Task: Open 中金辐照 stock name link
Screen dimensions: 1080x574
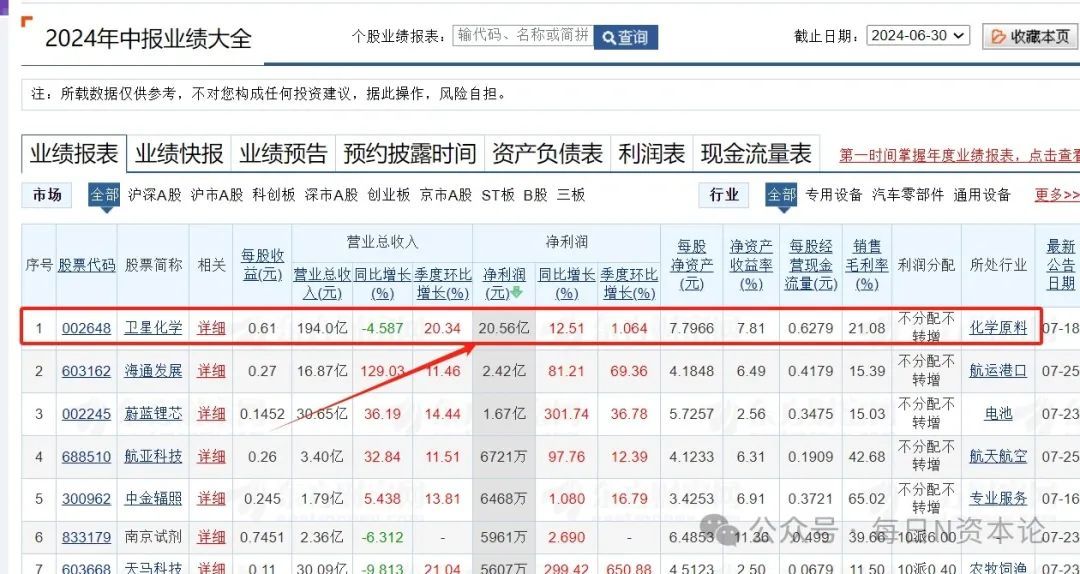Action: pyautogui.click(x=154, y=499)
